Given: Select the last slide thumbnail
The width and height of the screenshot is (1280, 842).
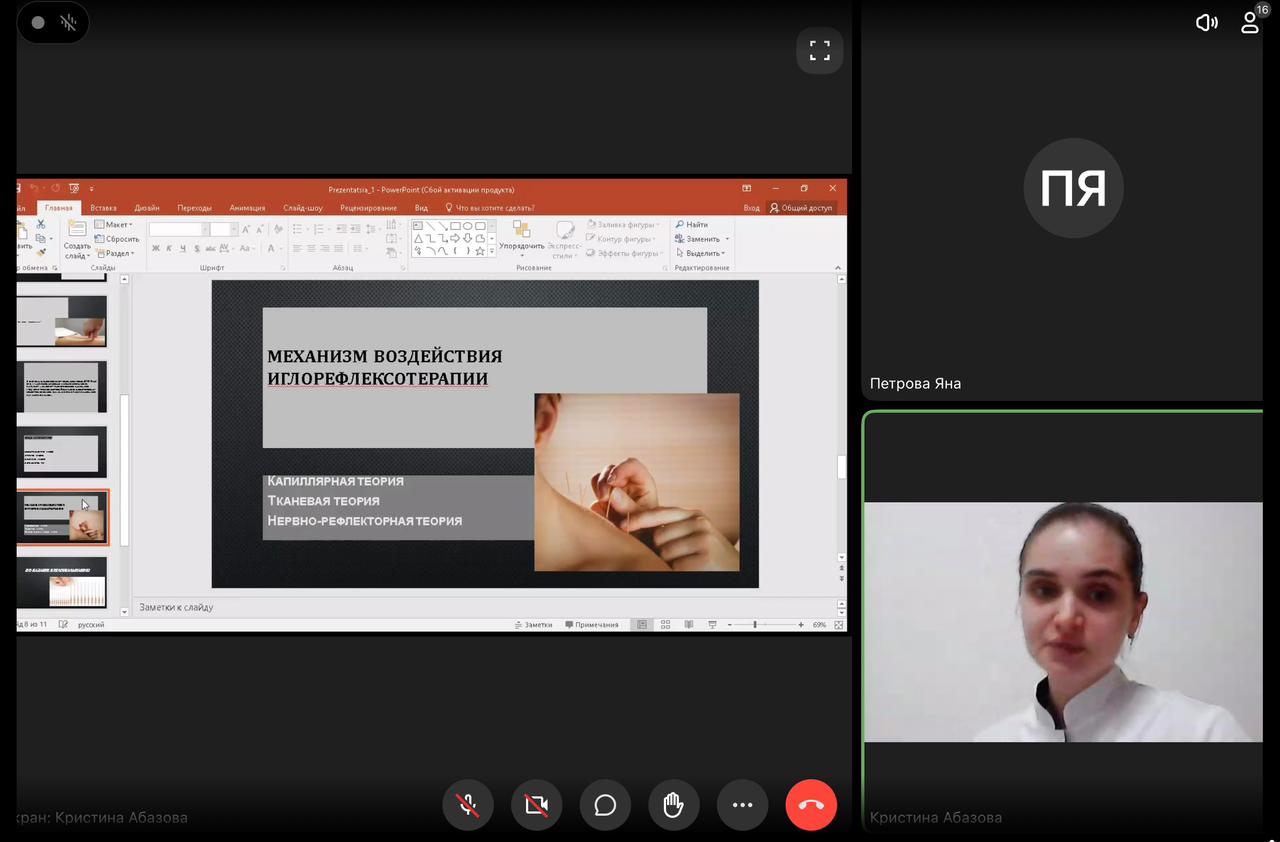Looking at the screenshot, I should pyautogui.click(x=62, y=582).
